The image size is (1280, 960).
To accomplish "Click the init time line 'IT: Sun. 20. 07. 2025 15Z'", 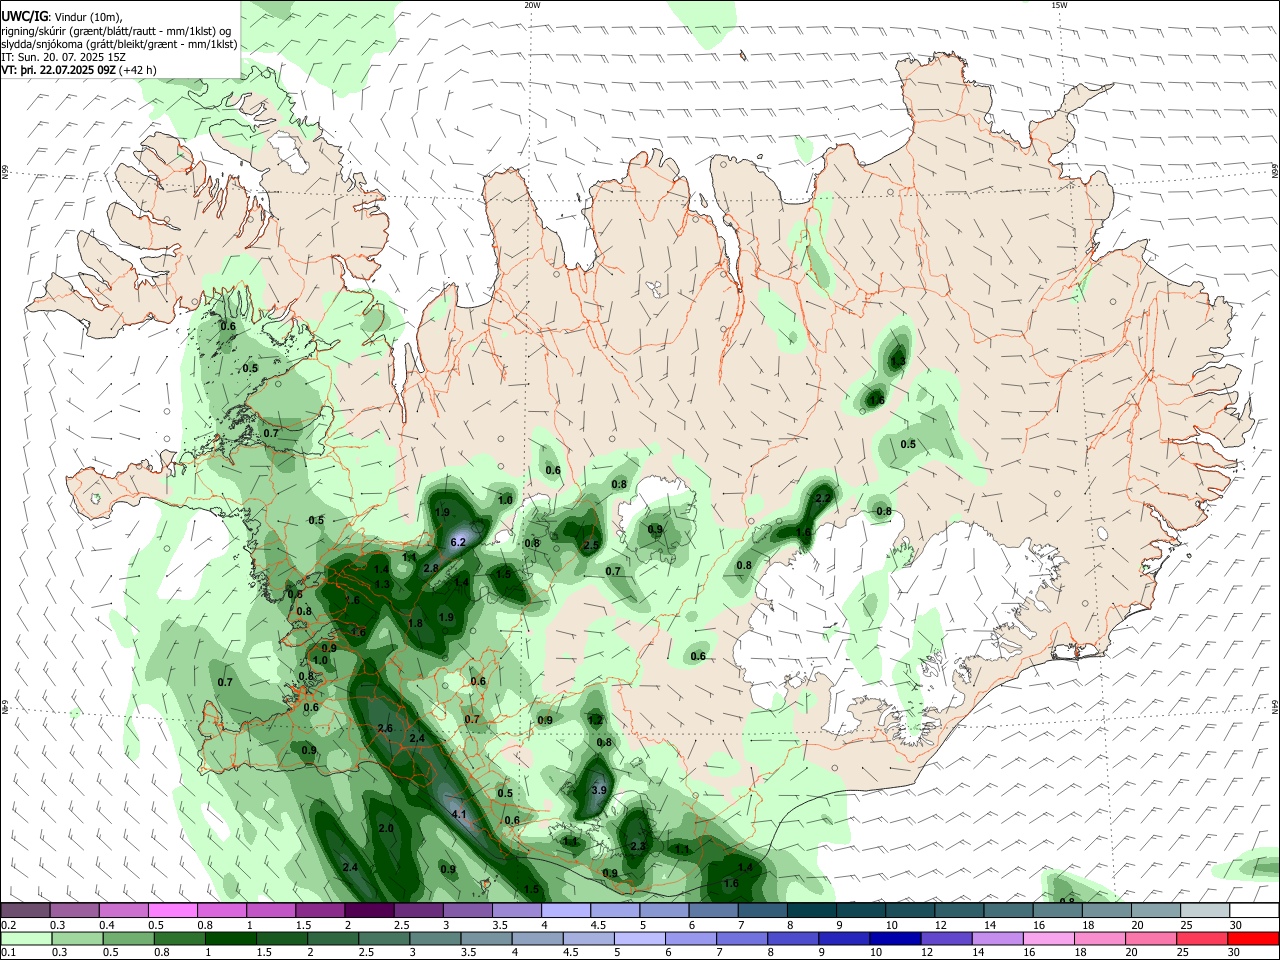I will [61, 58].
